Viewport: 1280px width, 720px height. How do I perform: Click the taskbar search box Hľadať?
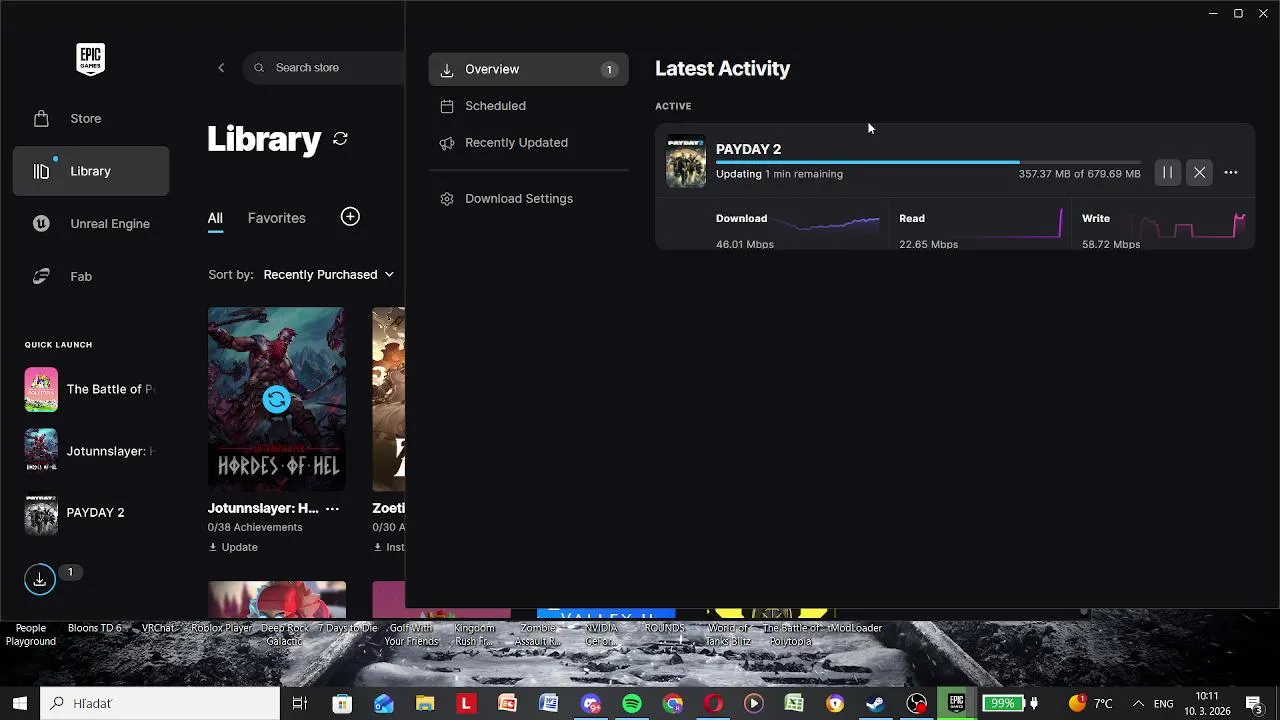[x=160, y=703]
